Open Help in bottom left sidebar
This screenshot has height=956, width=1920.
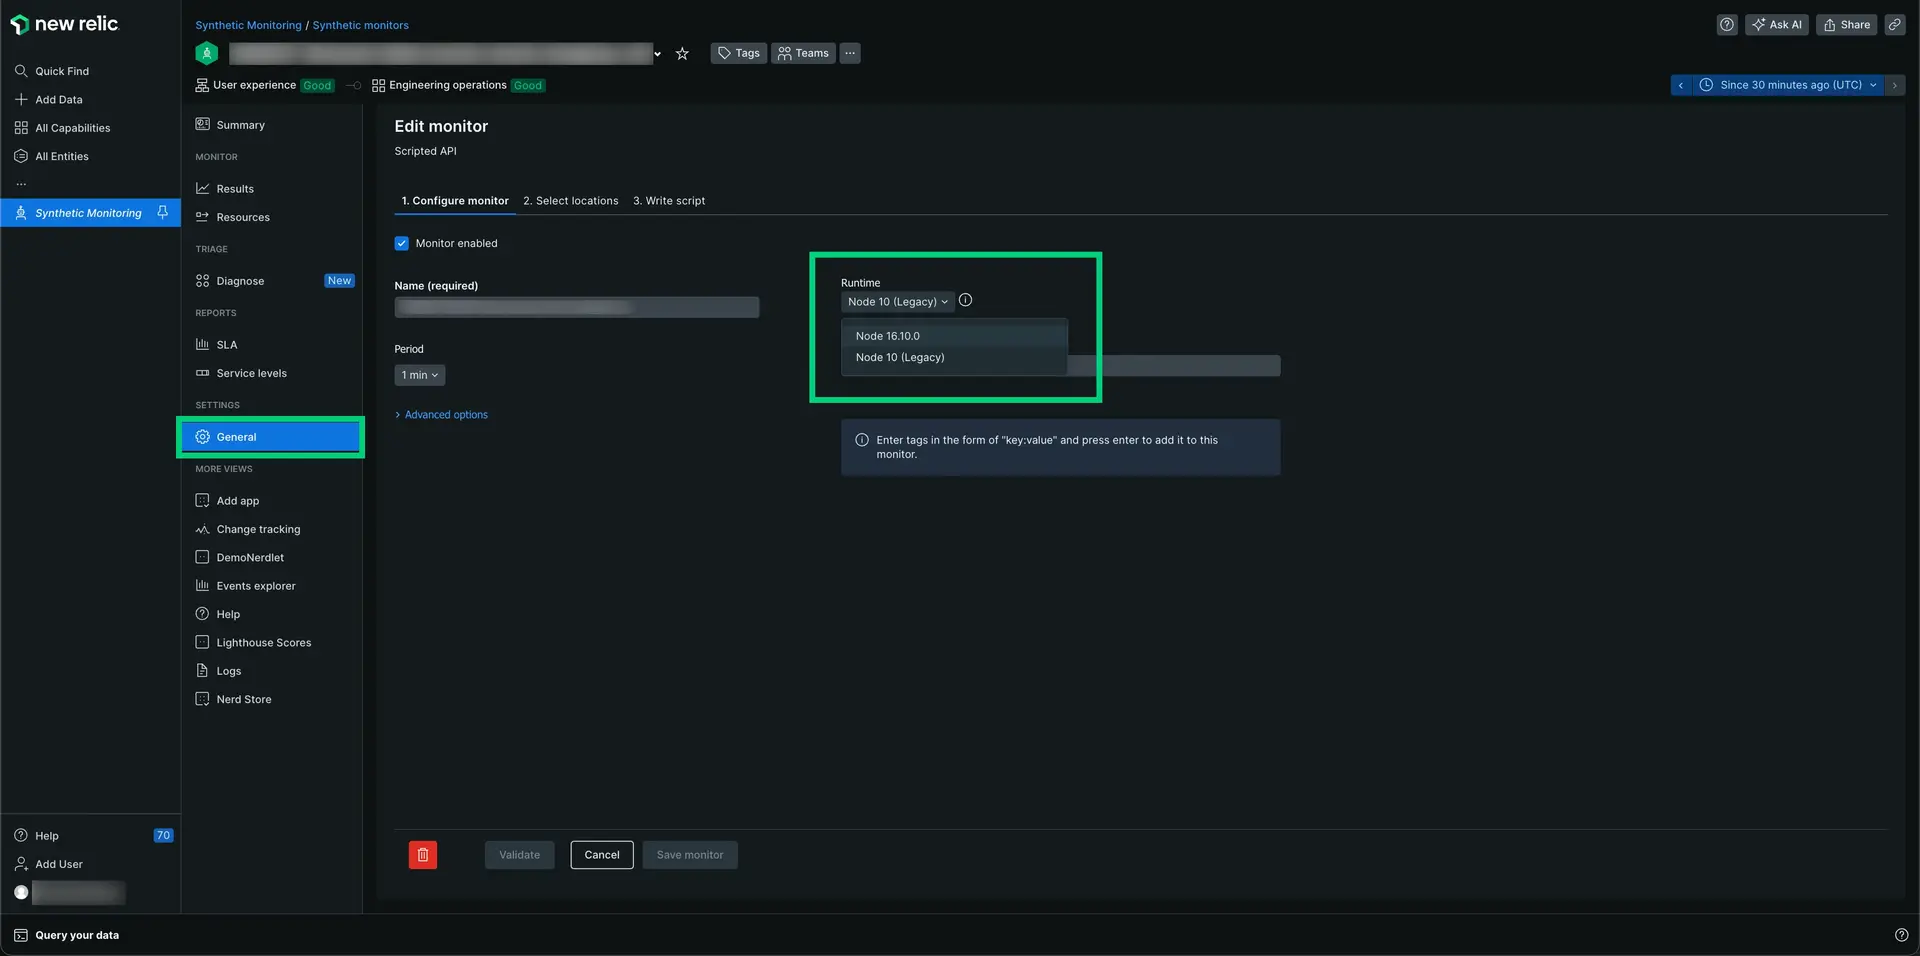[x=36, y=836]
